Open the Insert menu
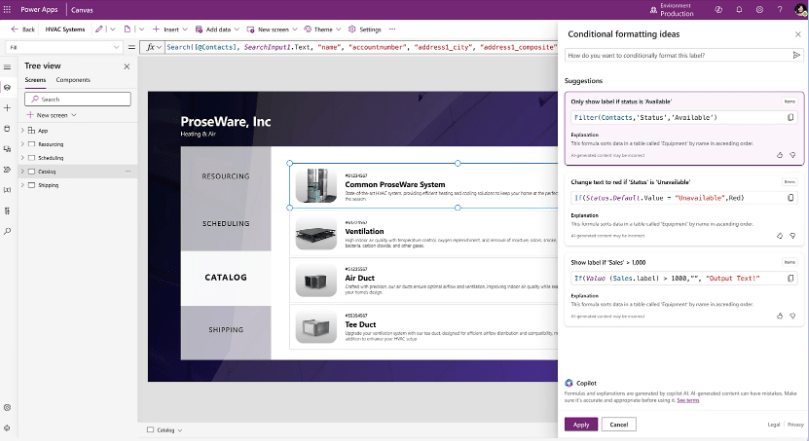This screenshot has width=809, height=441. (x=170, y=29)
